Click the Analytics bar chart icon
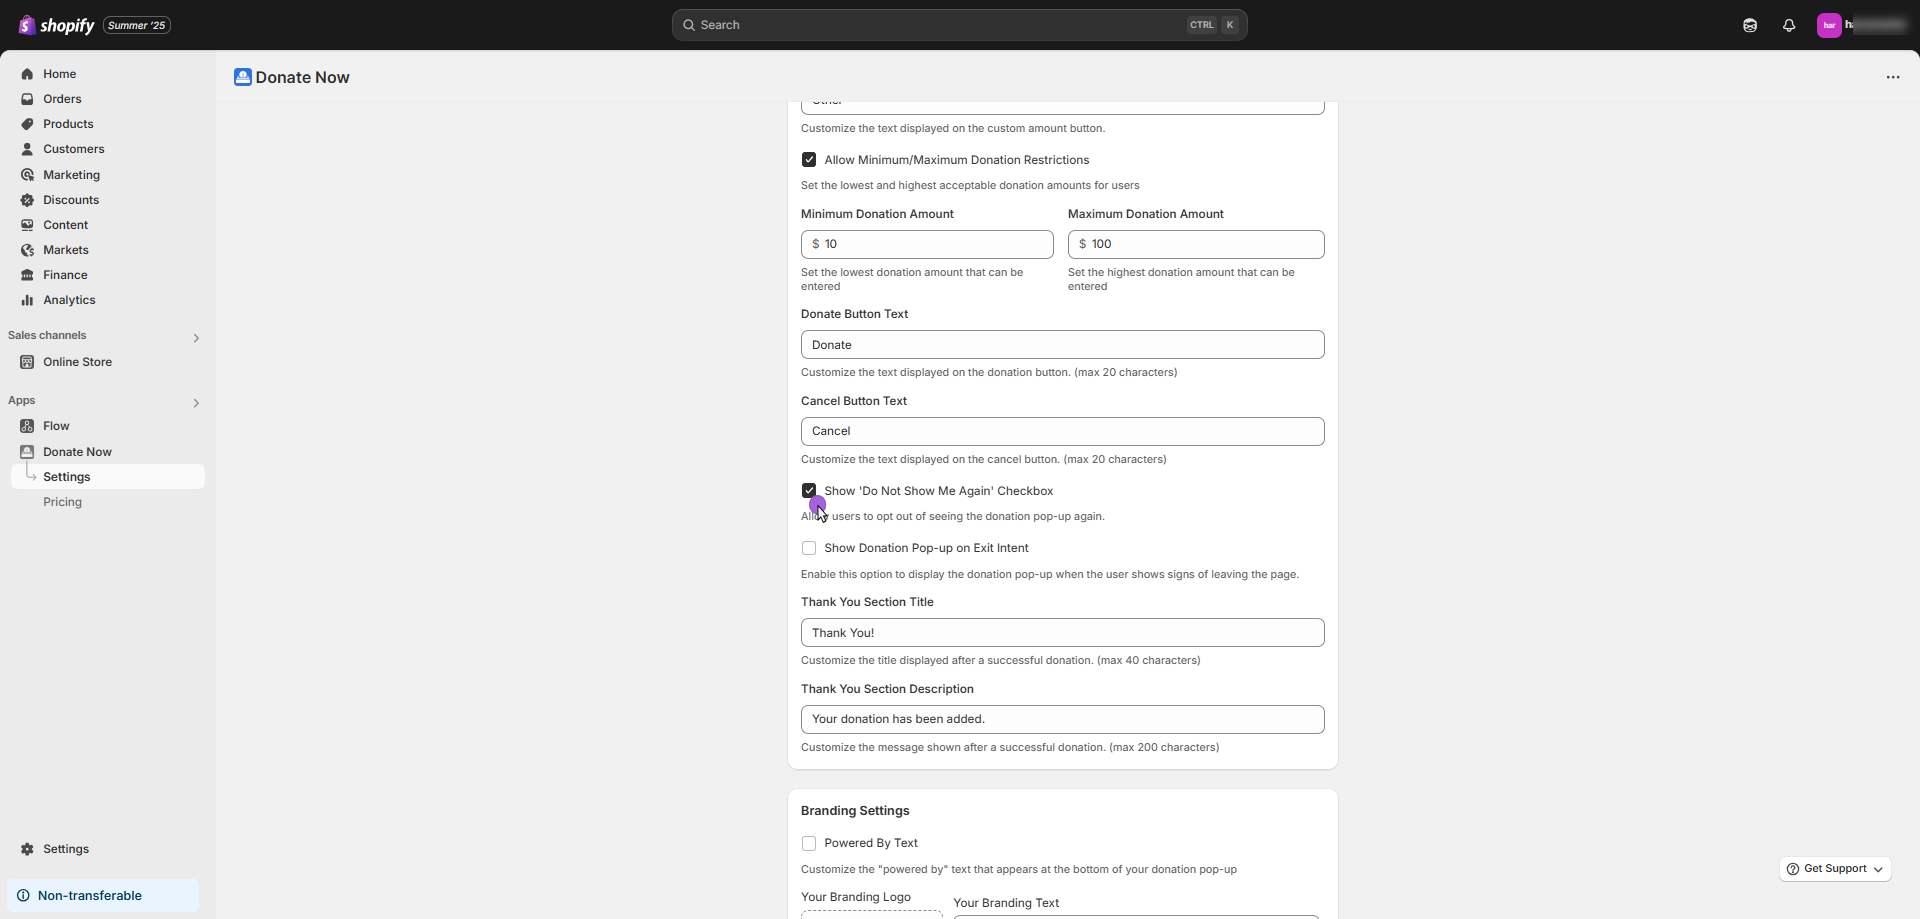This screenshot has height=919, width=1920. [x=27, y=300]
